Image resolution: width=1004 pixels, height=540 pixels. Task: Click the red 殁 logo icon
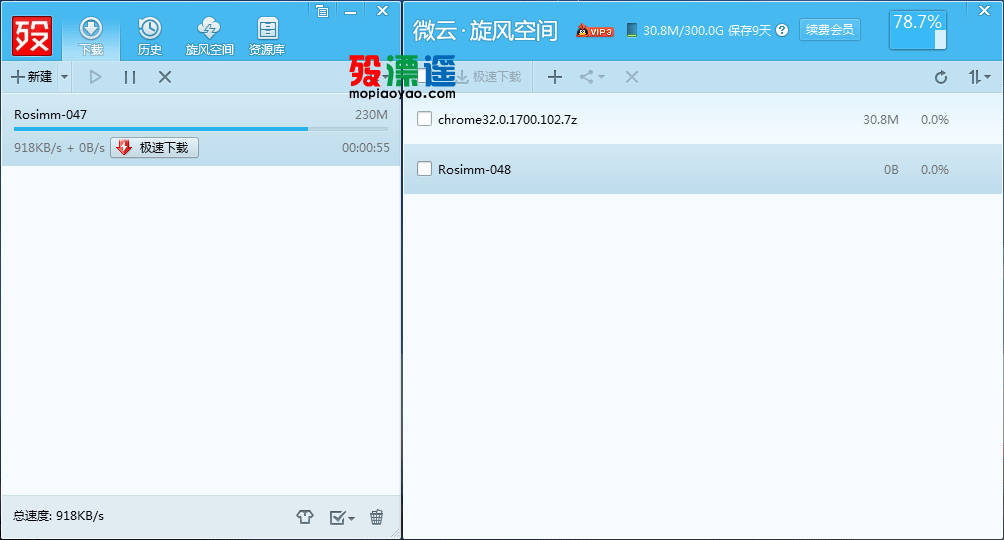[x=31, y=36]
